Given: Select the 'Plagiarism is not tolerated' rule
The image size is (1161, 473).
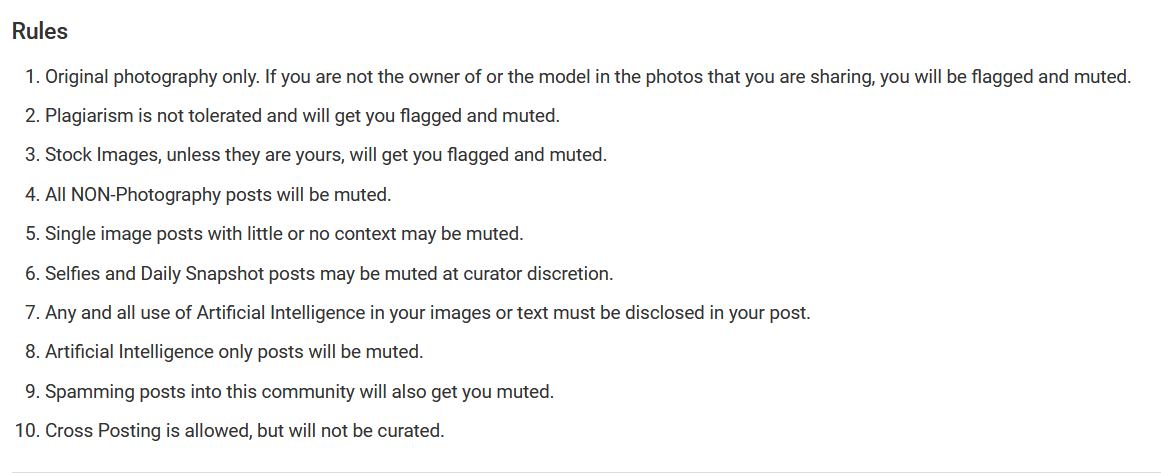Looking at the screenshot, I should tap(302, 116).
